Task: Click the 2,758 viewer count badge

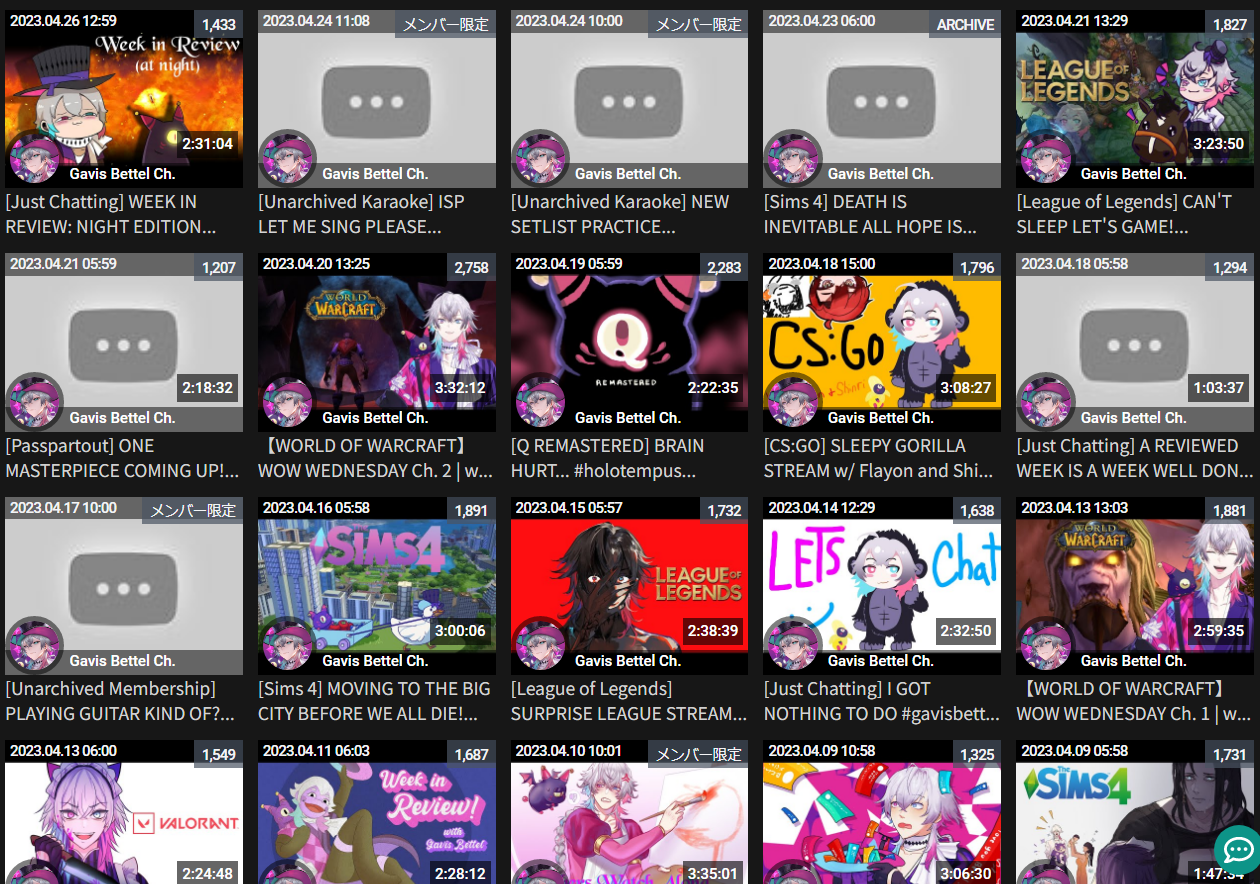Action: [x=472, y=267]
